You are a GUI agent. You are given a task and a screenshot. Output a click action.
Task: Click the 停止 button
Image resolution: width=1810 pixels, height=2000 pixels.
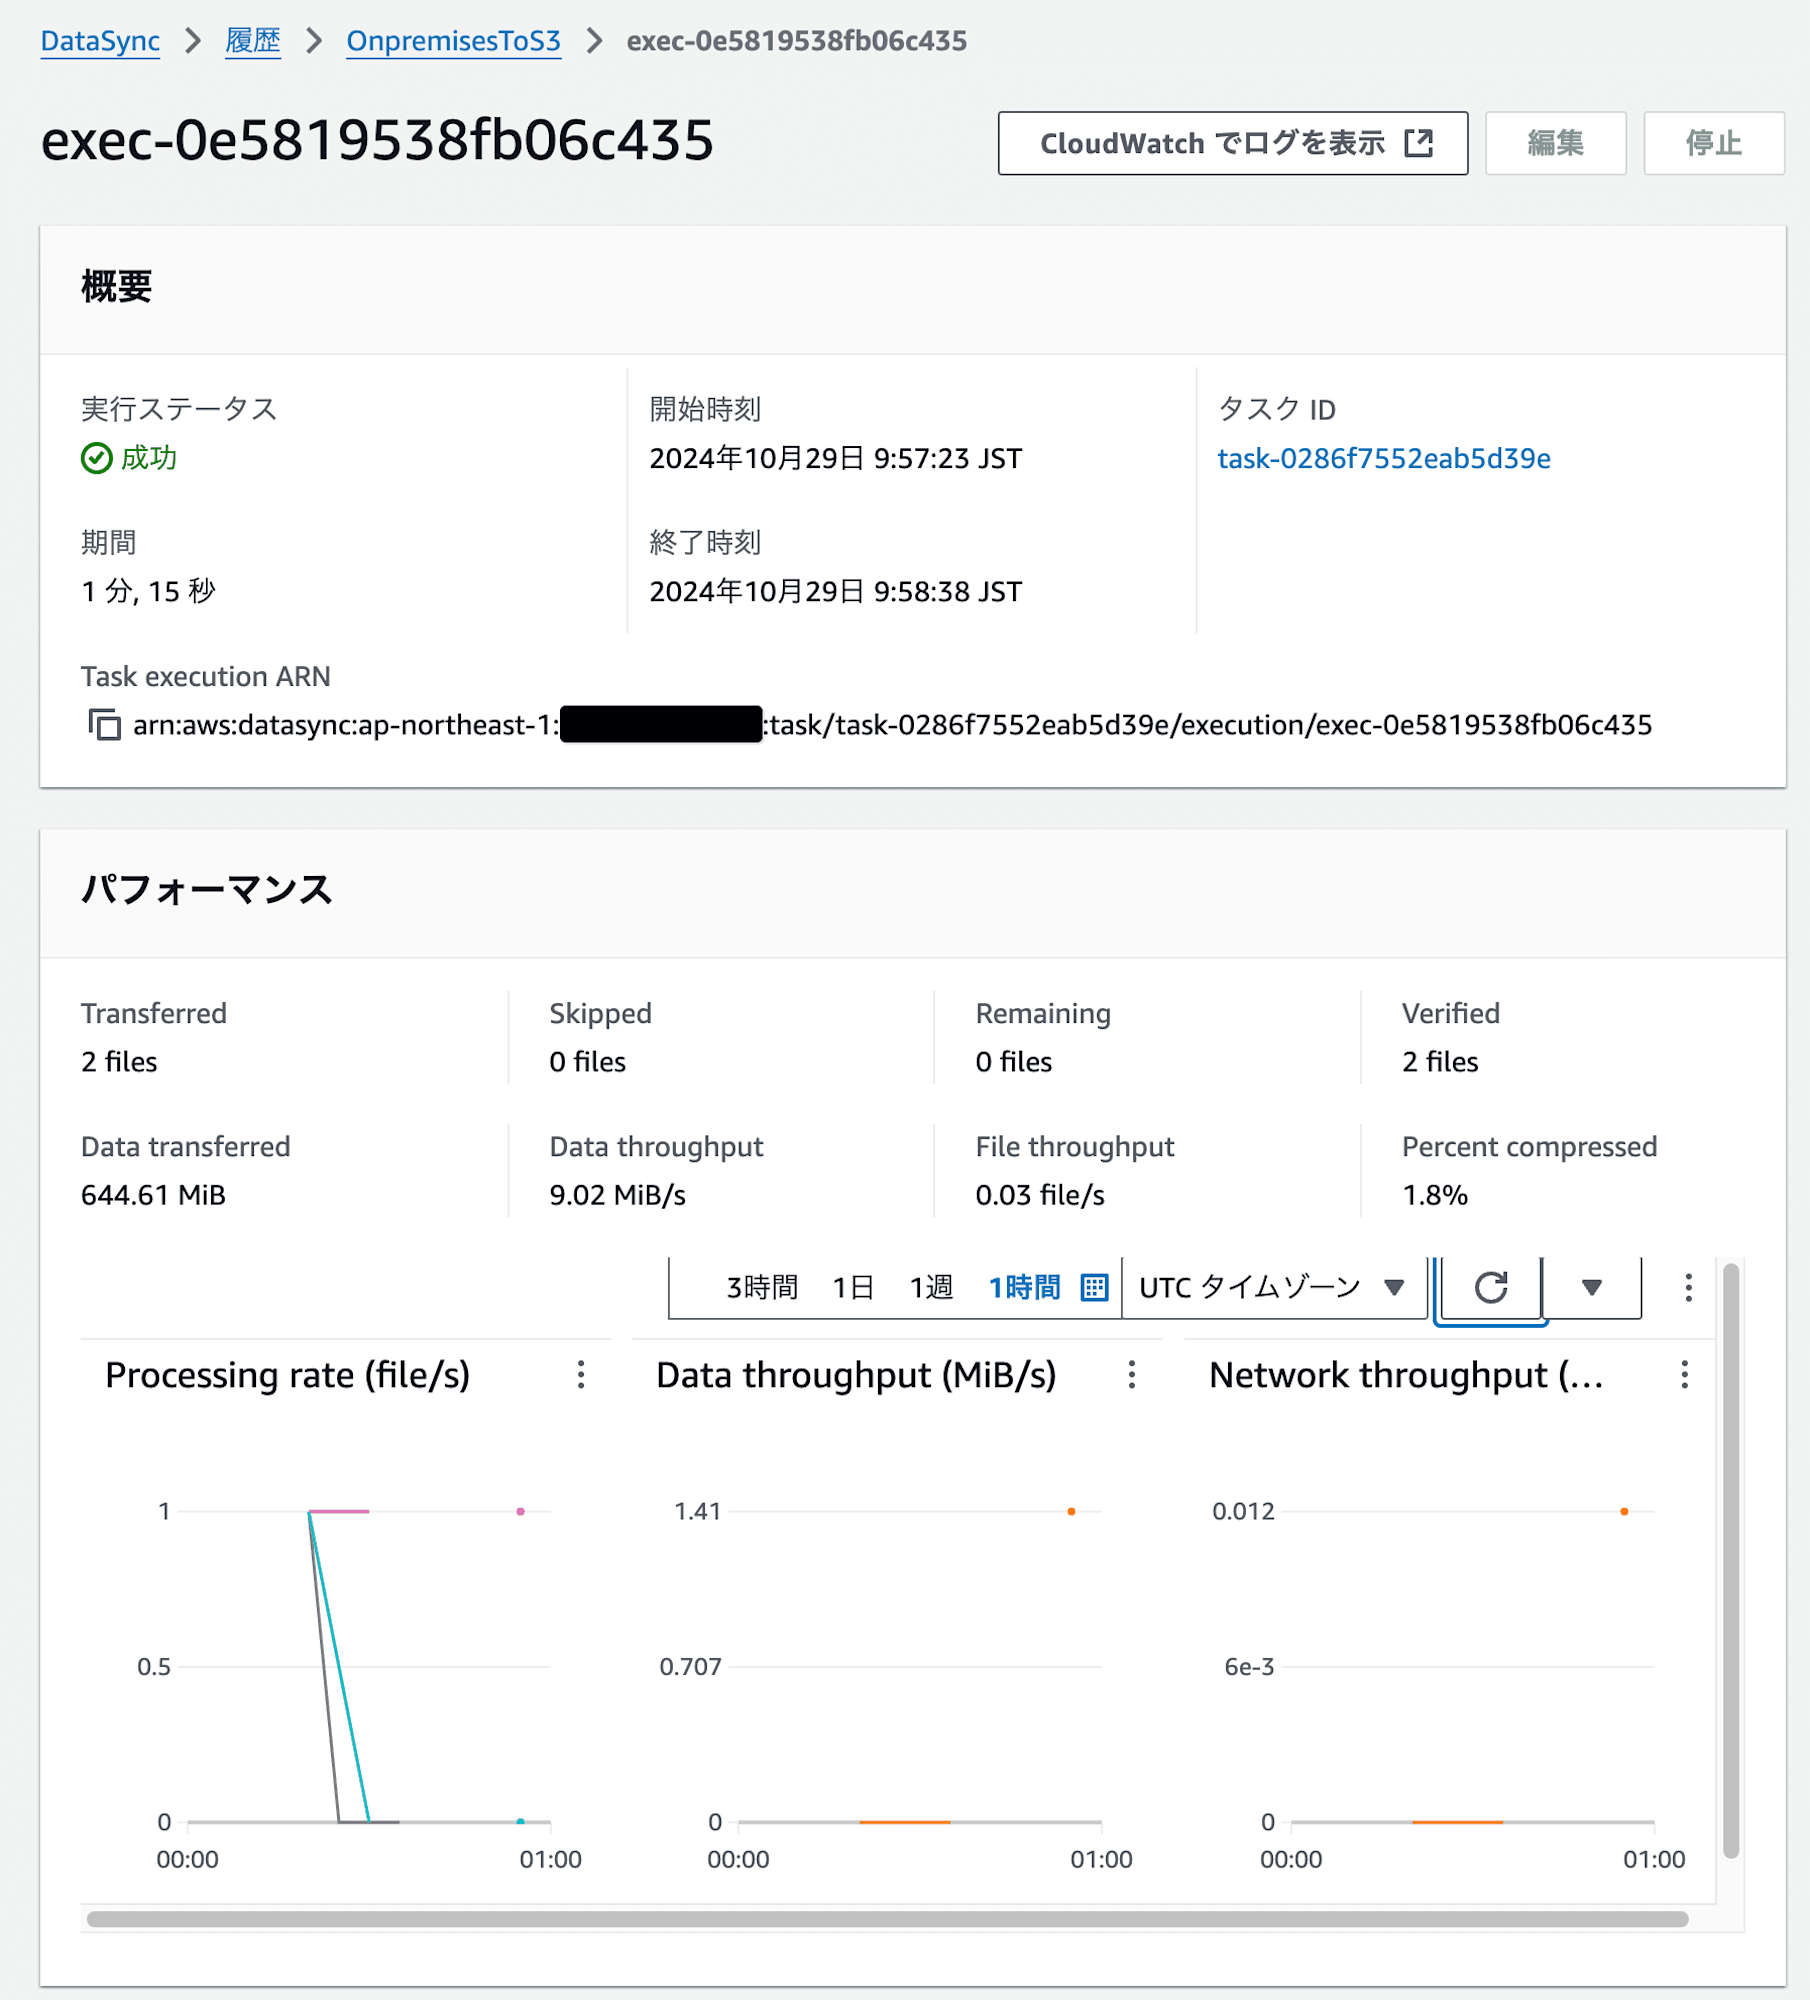point(1714,143)
